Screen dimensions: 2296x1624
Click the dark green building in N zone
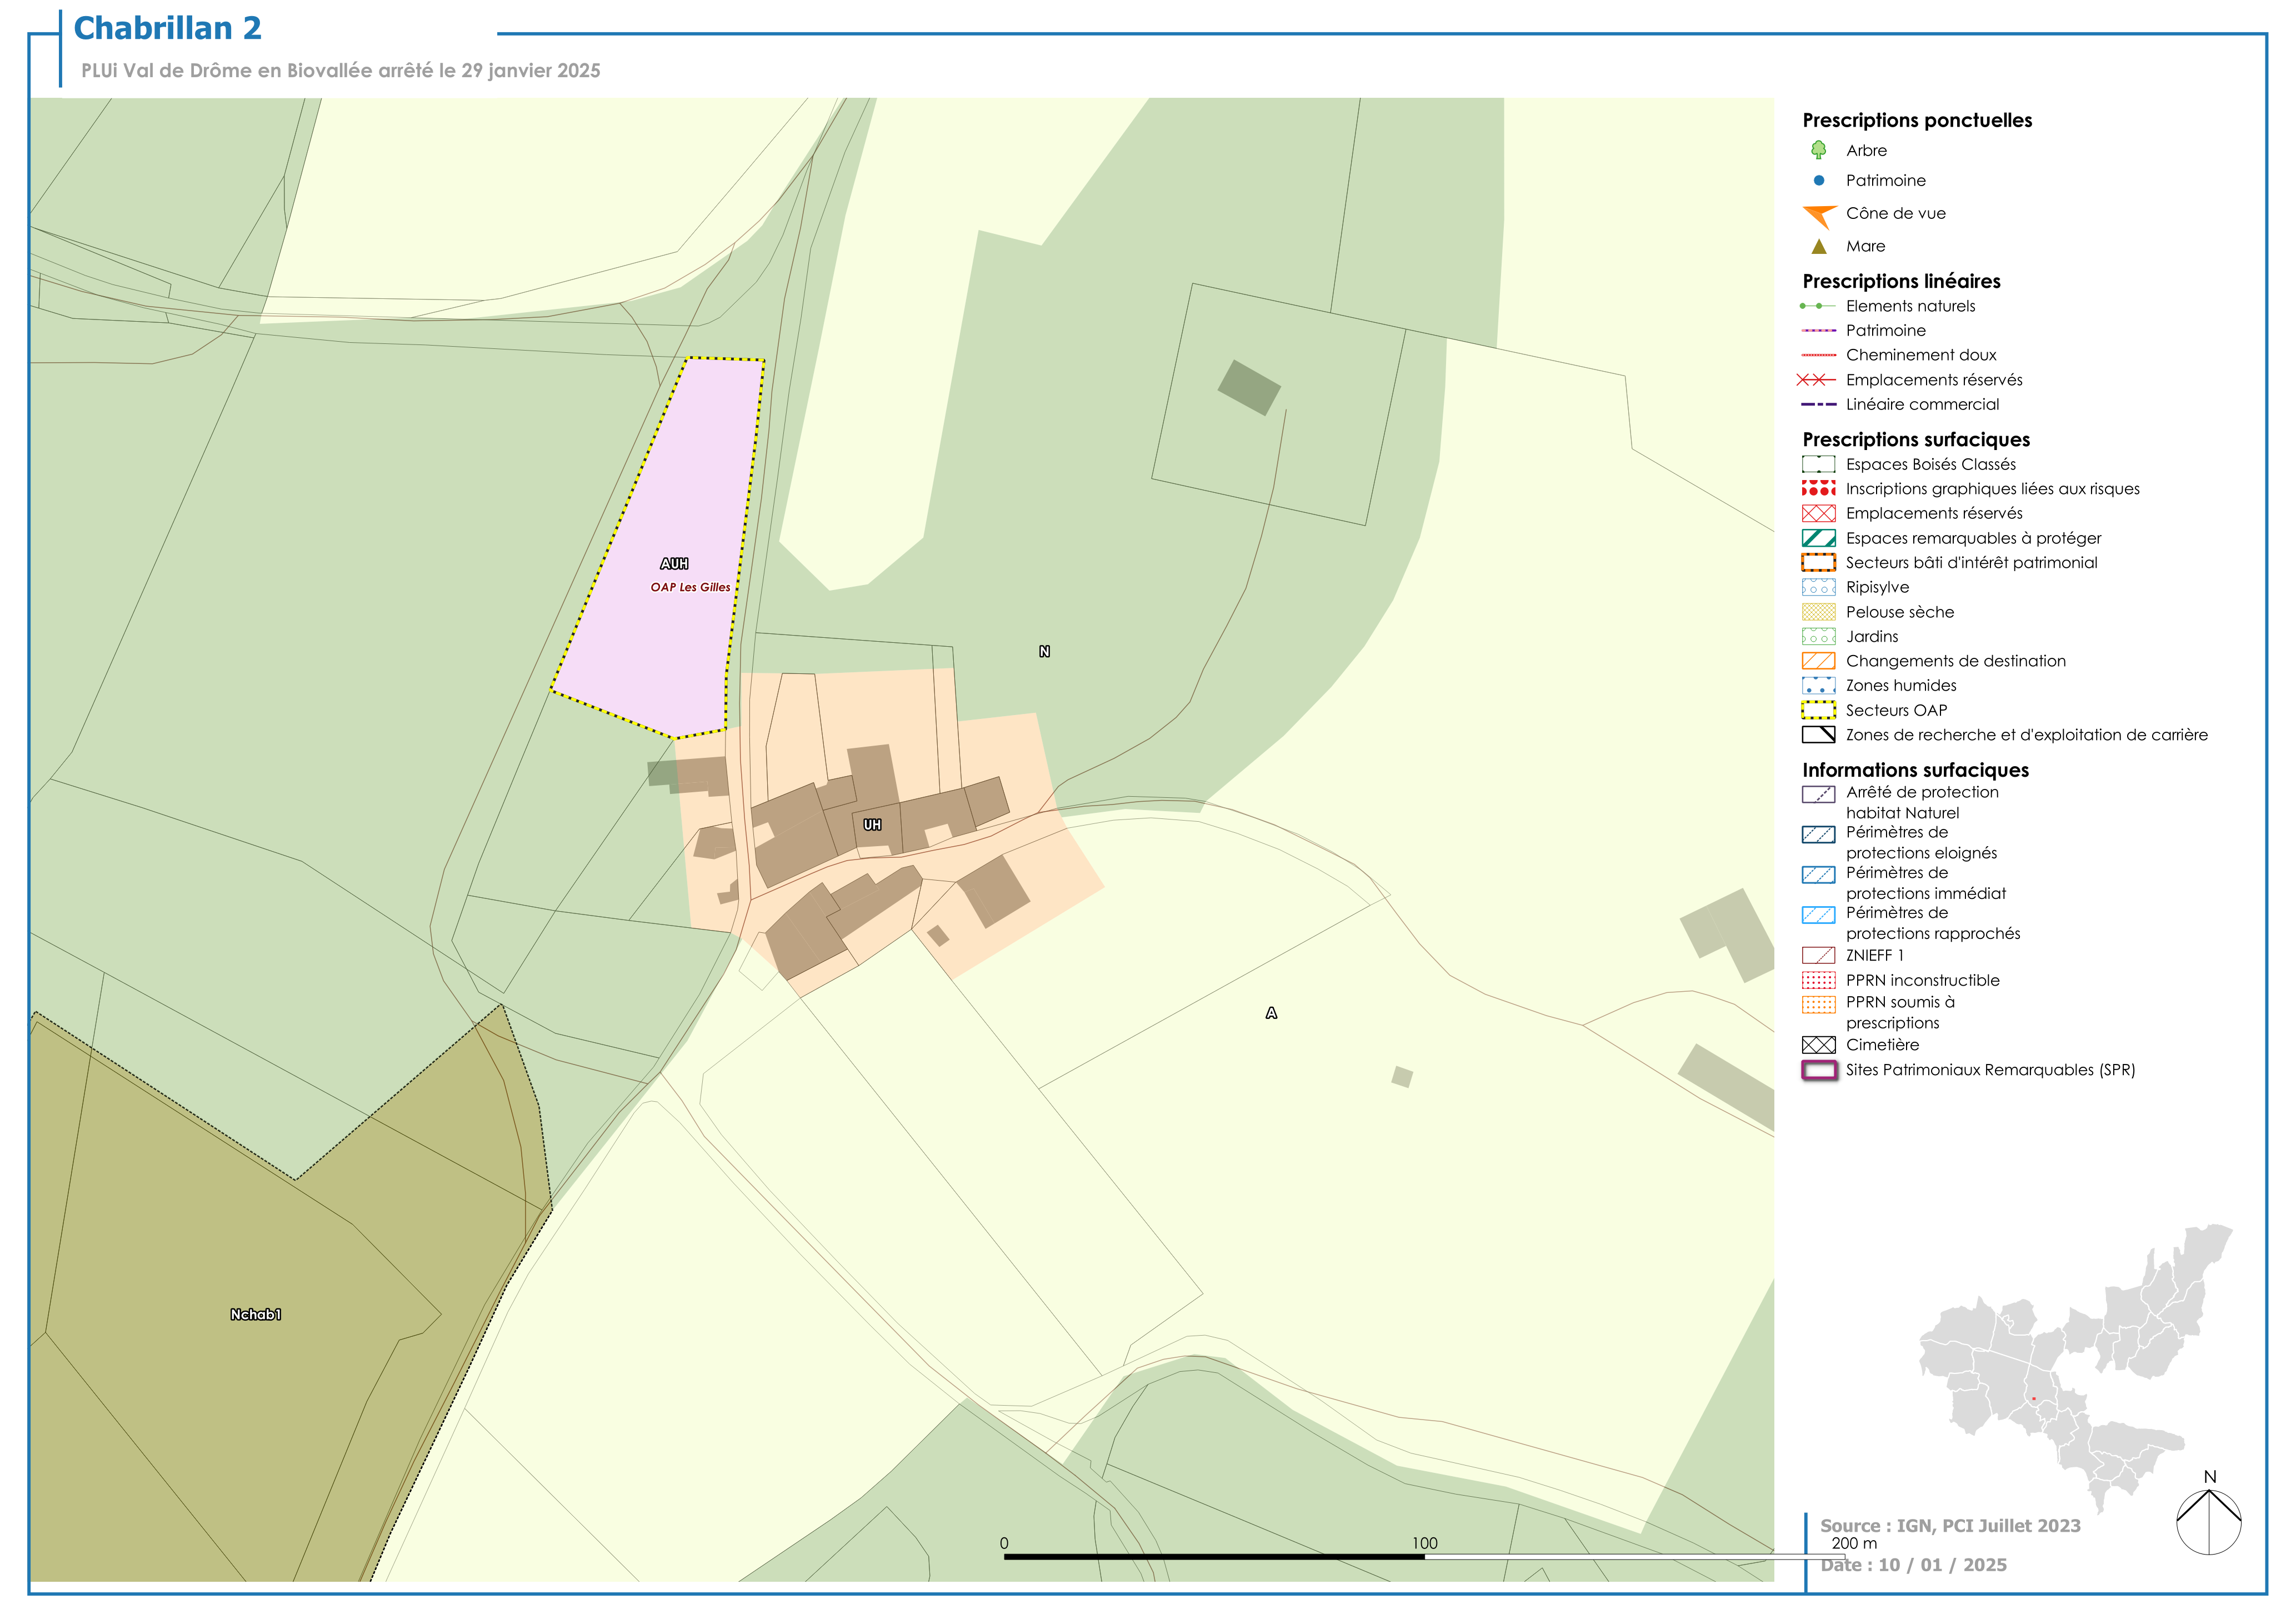pyautogui.click(x=1249, y=387)
